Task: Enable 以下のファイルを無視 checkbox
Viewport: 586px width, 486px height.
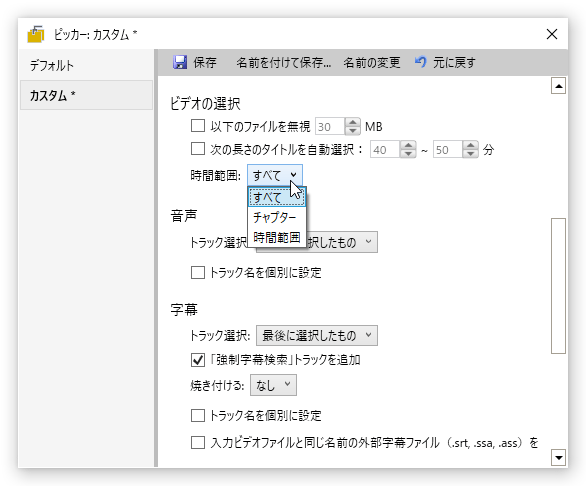Action: 198,126
